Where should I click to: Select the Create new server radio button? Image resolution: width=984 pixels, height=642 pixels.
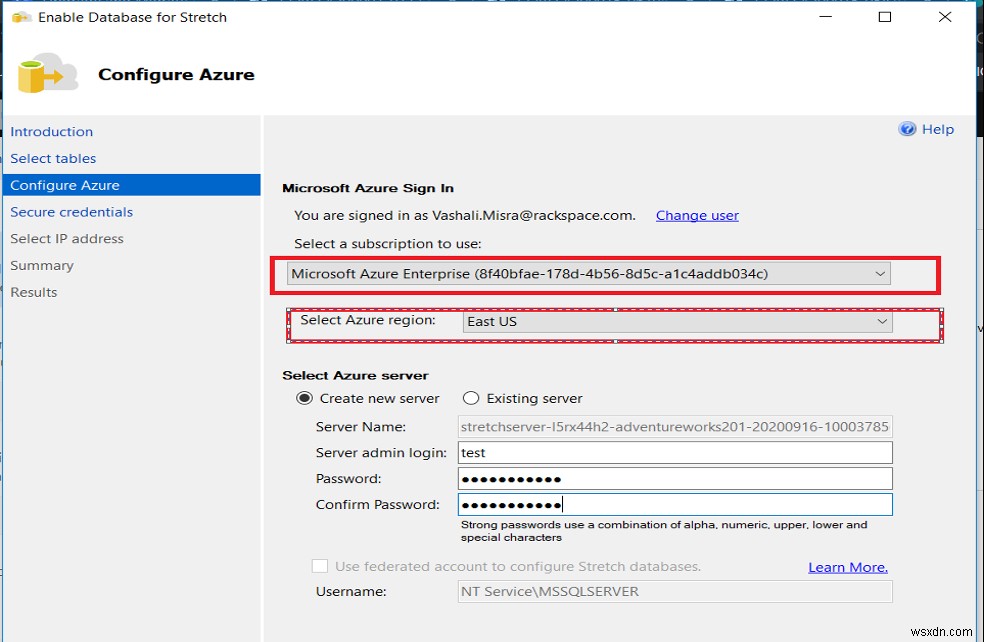[x=304, y=398]
